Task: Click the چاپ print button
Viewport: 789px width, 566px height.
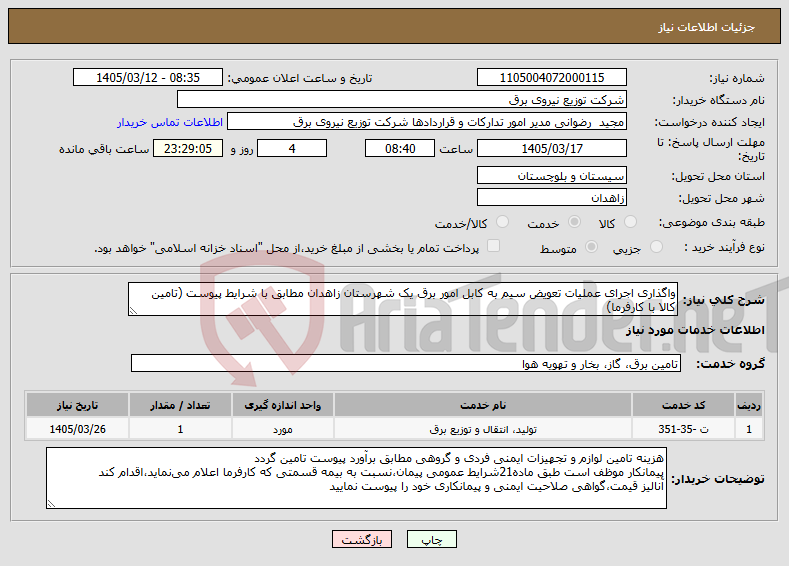Action: pos(432,539)
